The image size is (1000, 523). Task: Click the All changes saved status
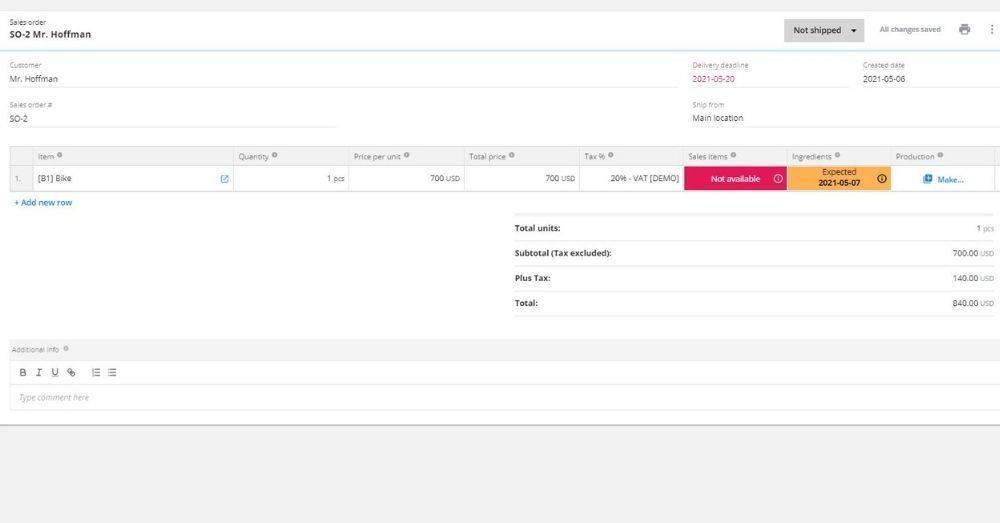click(x=910, y=29)
